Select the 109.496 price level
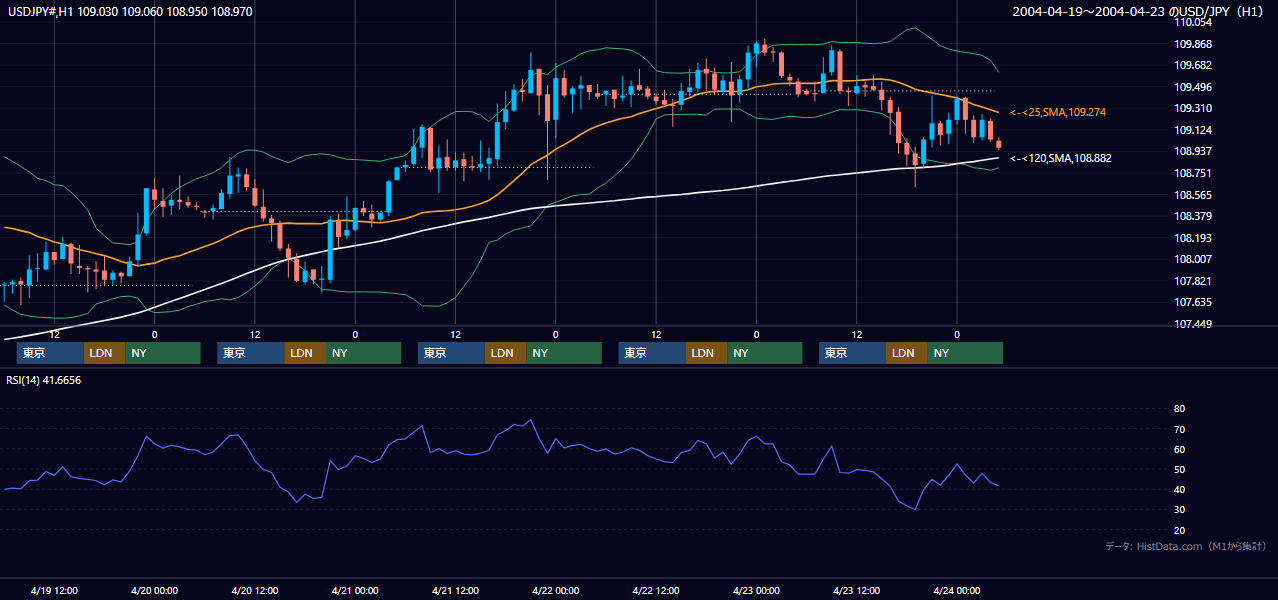 click(1193, 87)
